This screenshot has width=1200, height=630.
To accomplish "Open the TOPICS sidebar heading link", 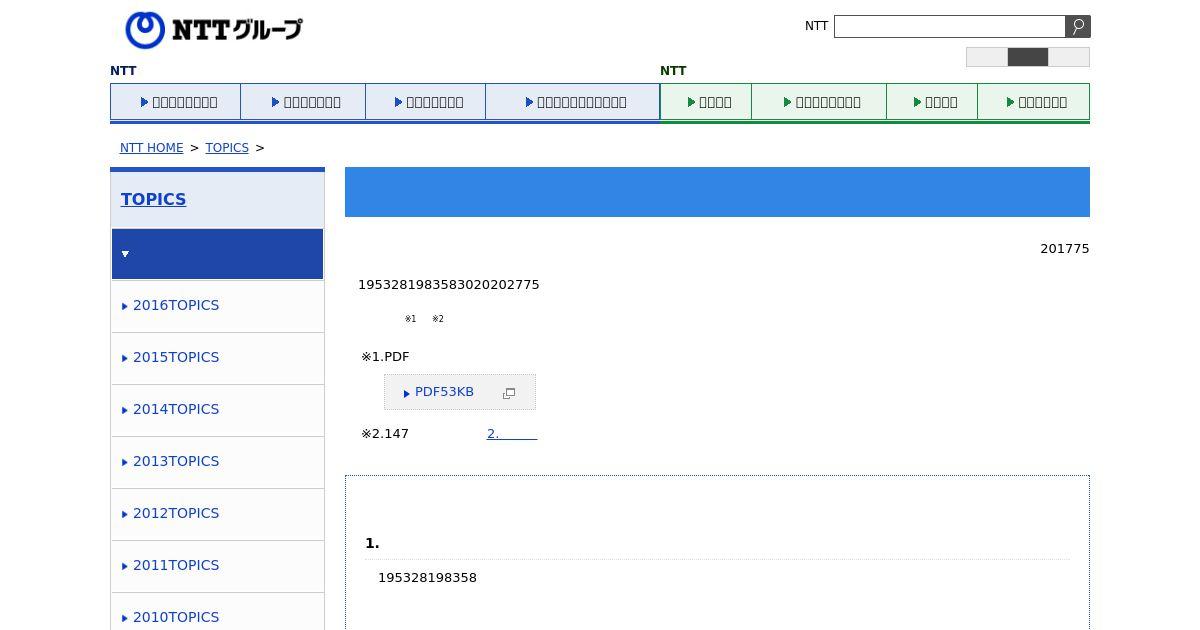I will [153, 199].
